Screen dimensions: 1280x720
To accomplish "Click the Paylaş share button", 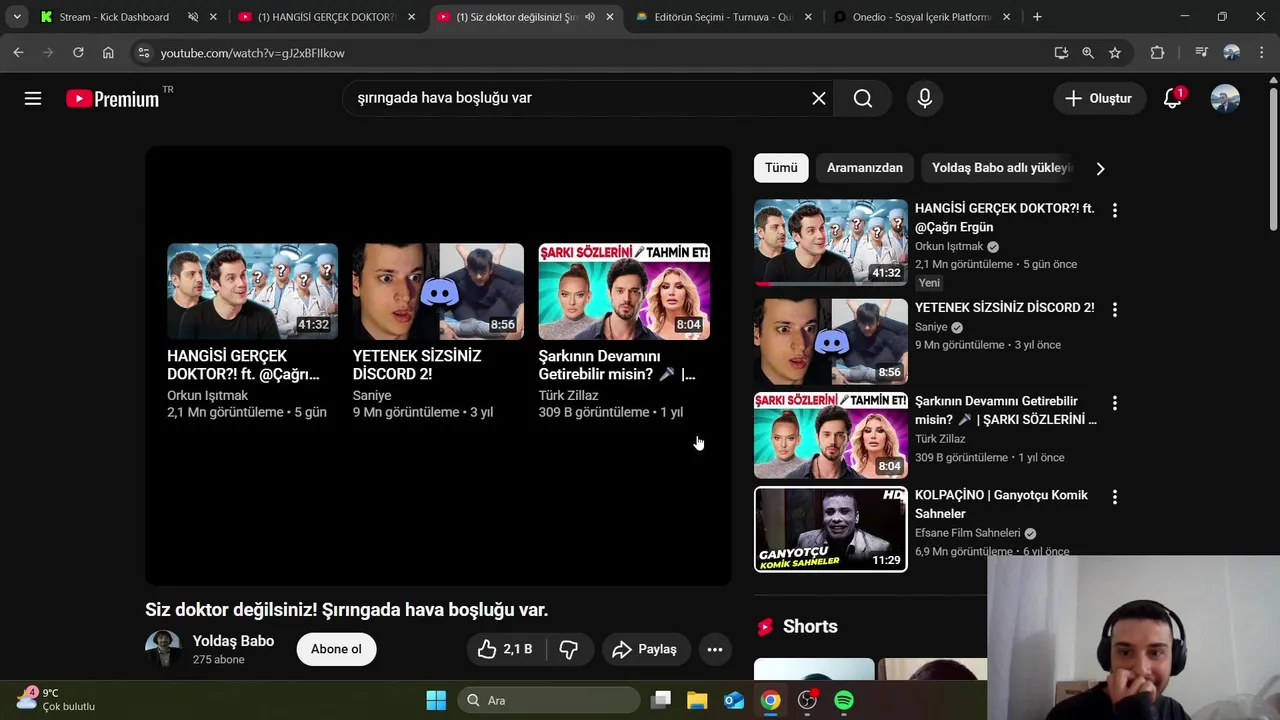I will (645, 649).
